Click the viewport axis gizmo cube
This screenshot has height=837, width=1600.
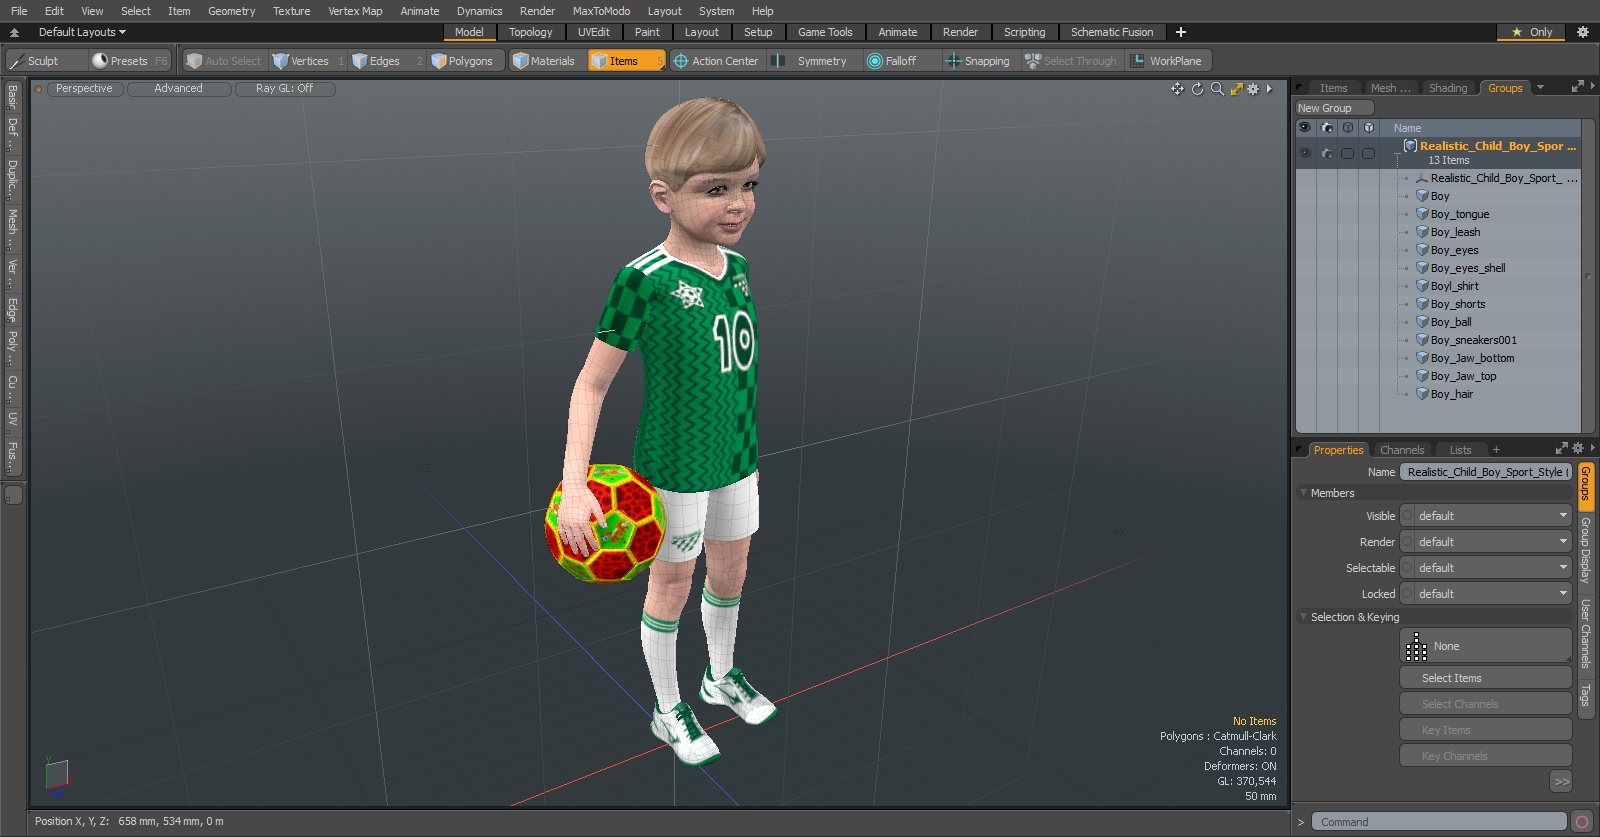57,776
